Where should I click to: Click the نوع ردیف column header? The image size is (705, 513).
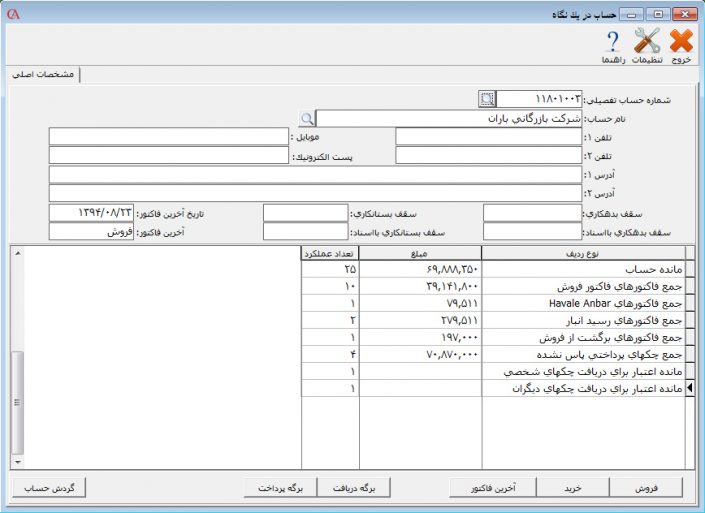[581, 253]
